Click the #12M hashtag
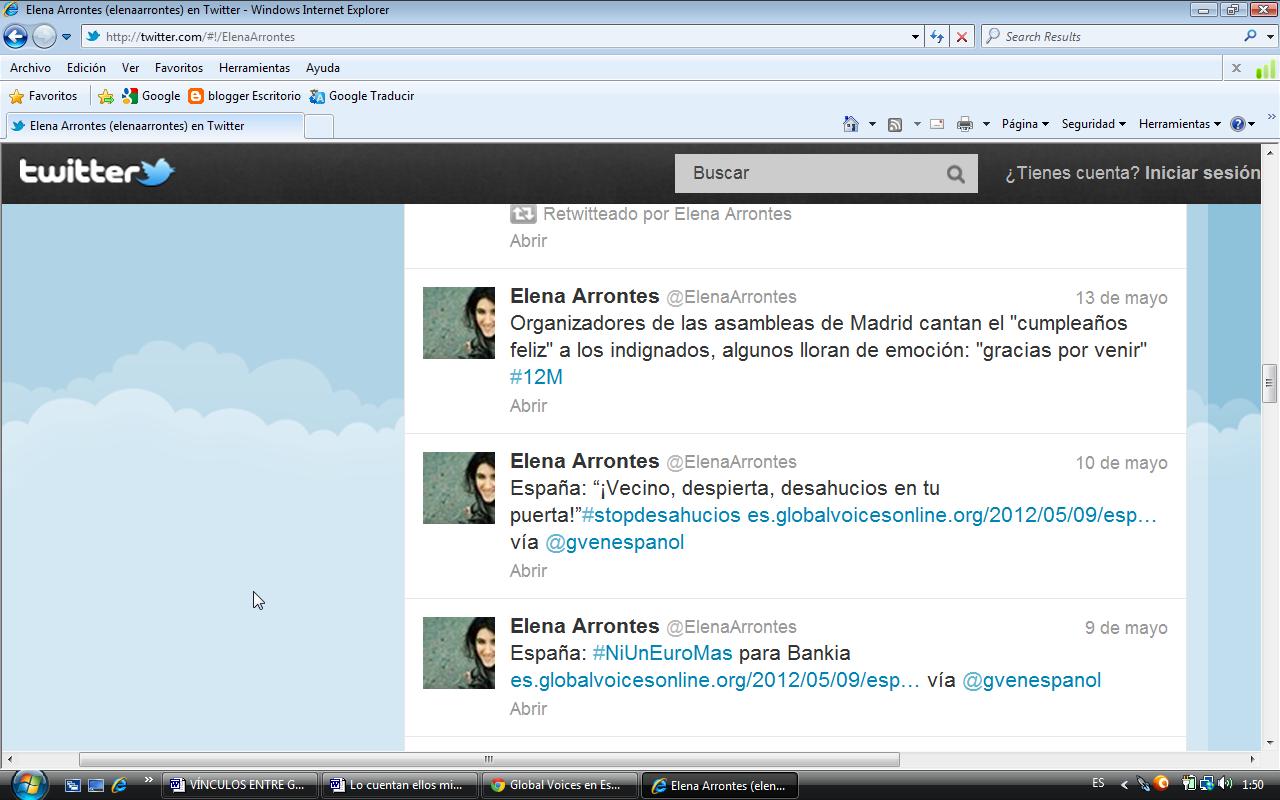Viewport: 1280px width, 800px height. pyautogui.click(x=536, y=377)
